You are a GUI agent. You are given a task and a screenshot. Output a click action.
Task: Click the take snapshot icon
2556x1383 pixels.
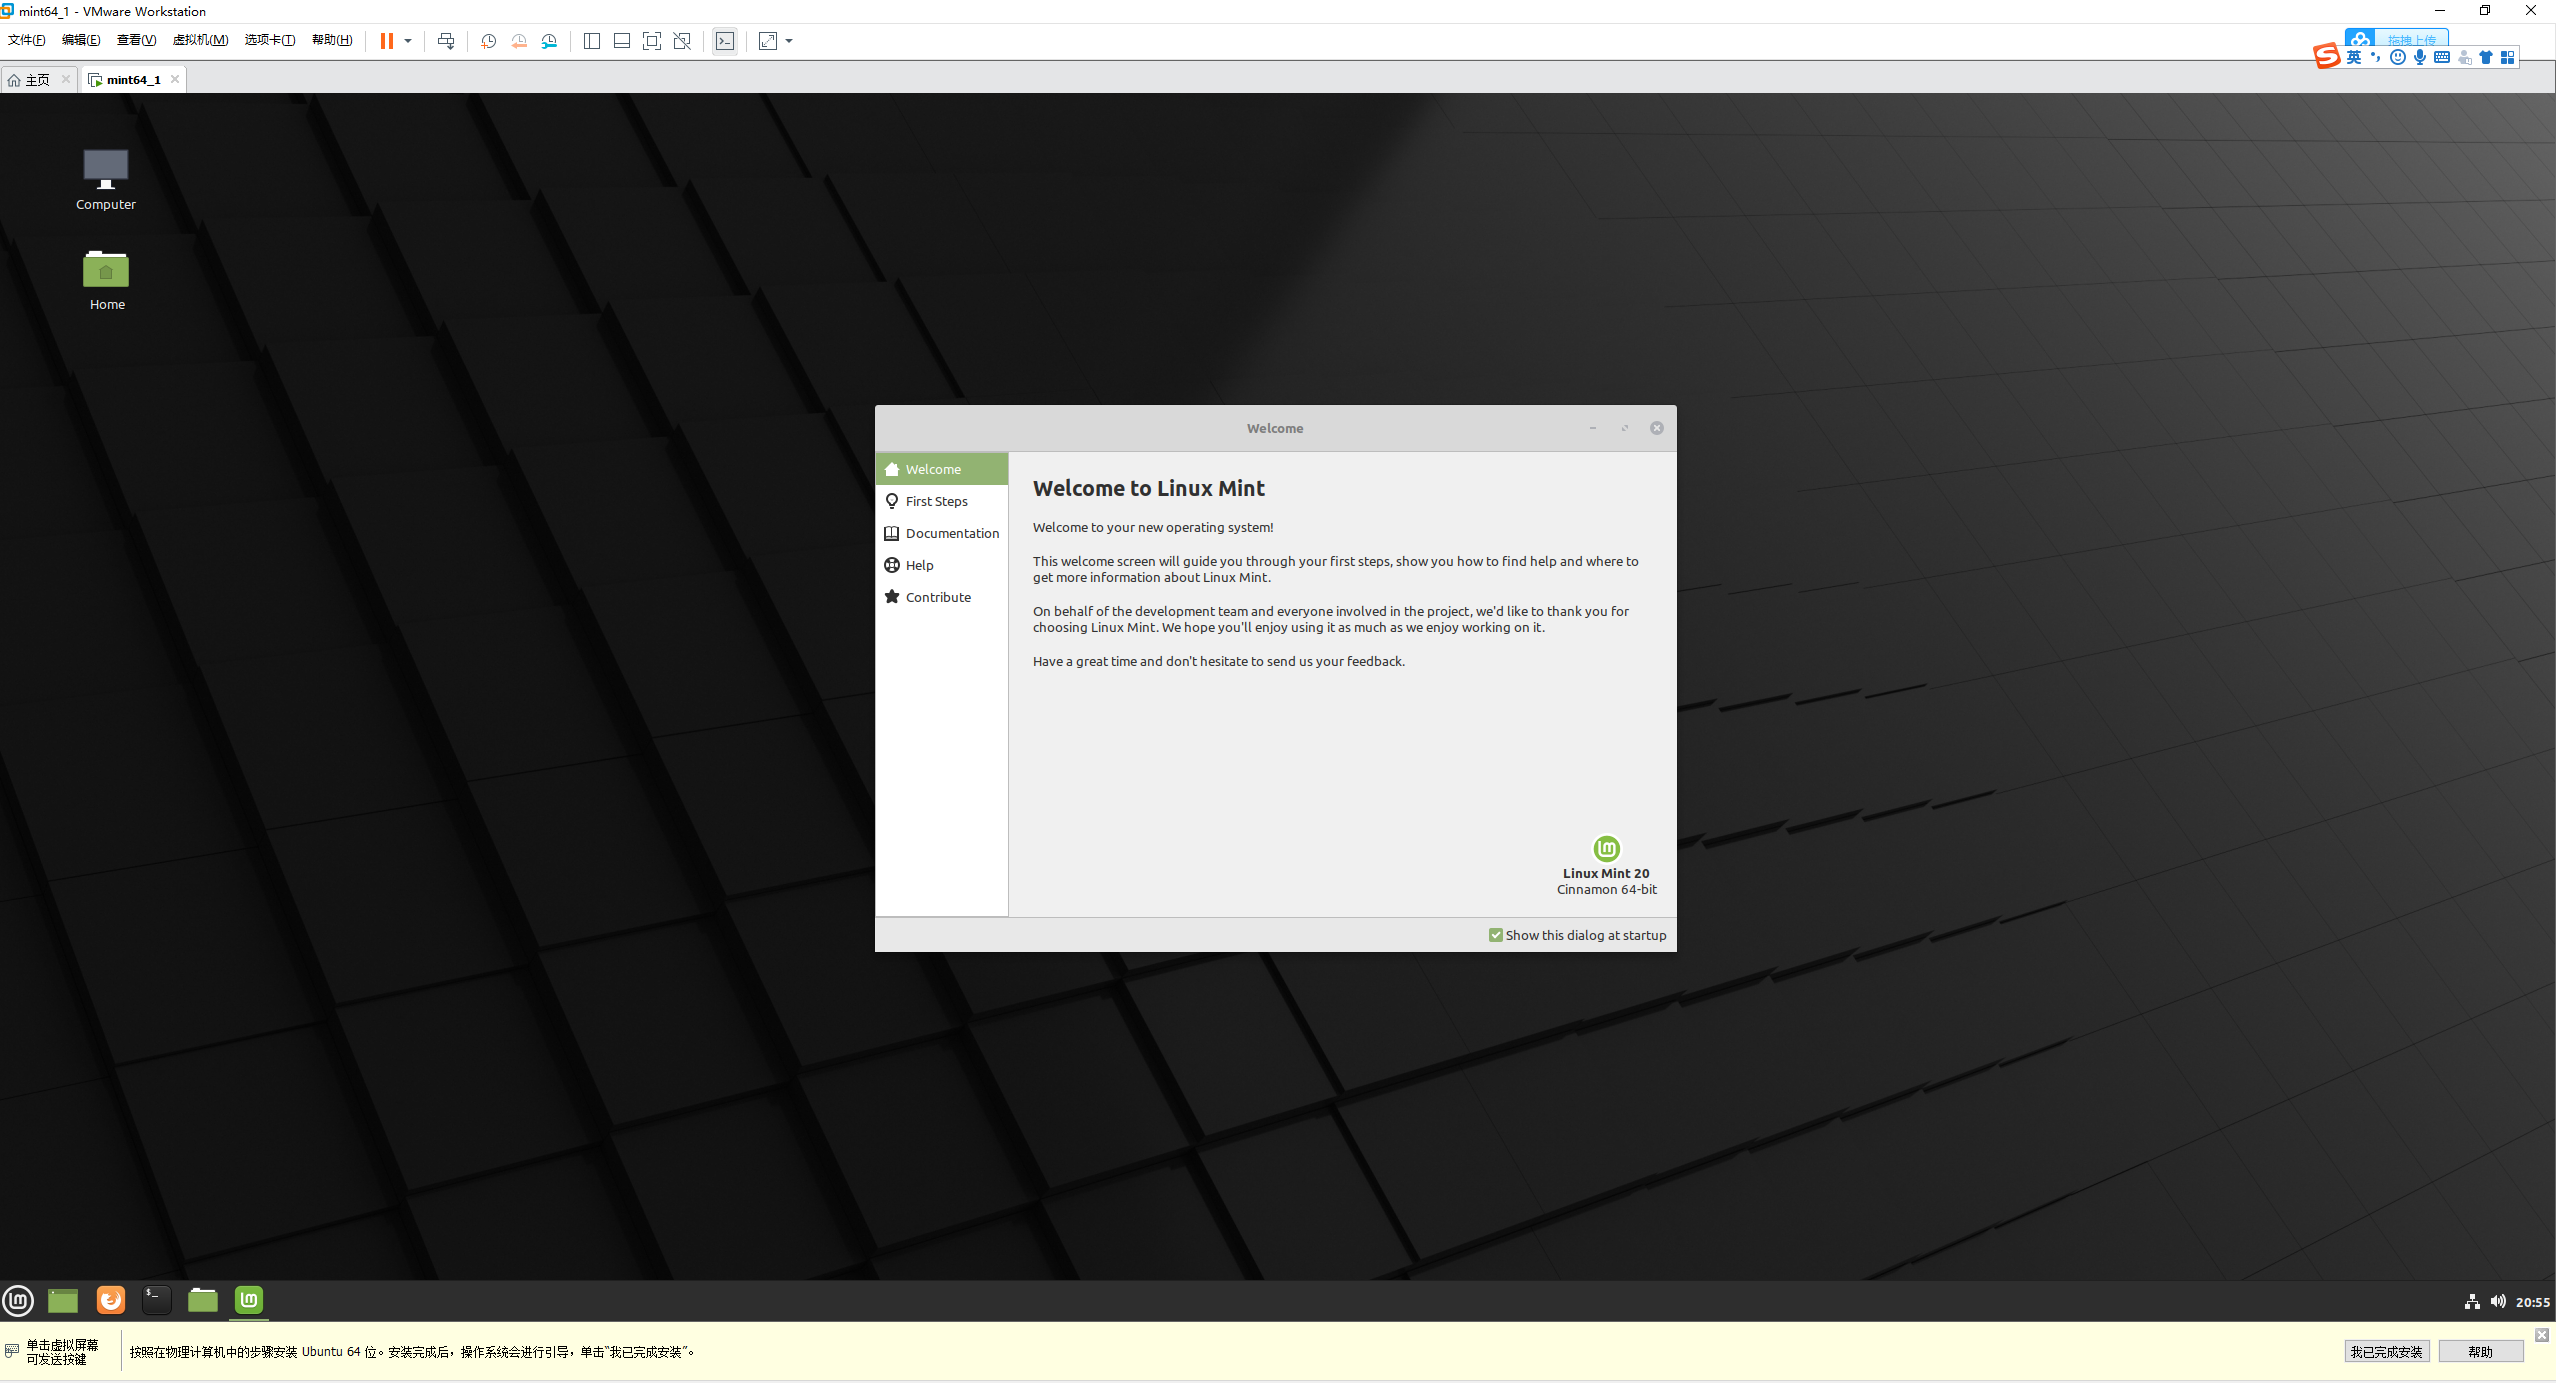[488, 41]
